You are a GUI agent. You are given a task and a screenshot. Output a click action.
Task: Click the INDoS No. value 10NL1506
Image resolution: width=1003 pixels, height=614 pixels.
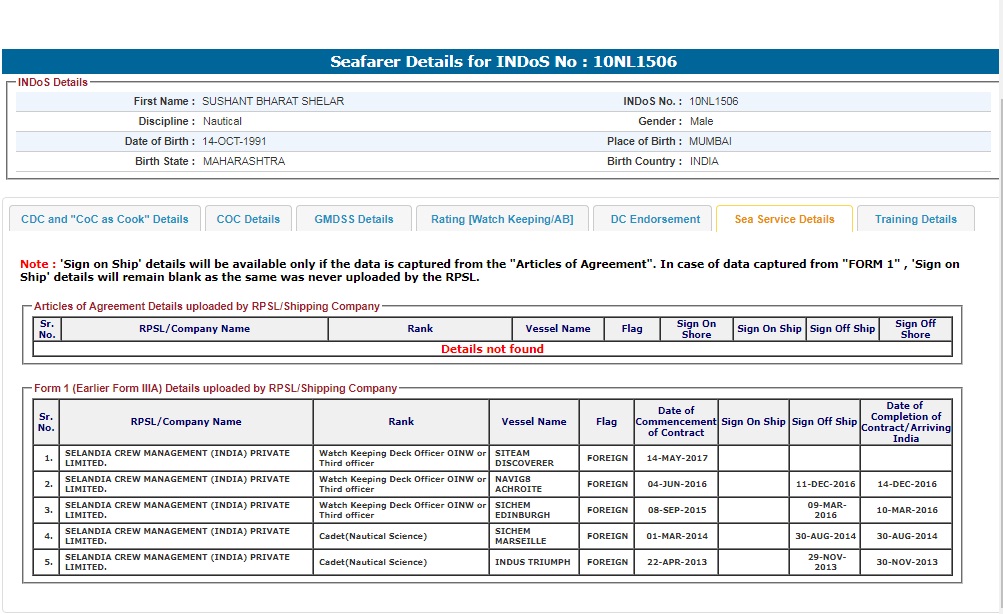tap(714, 101)
